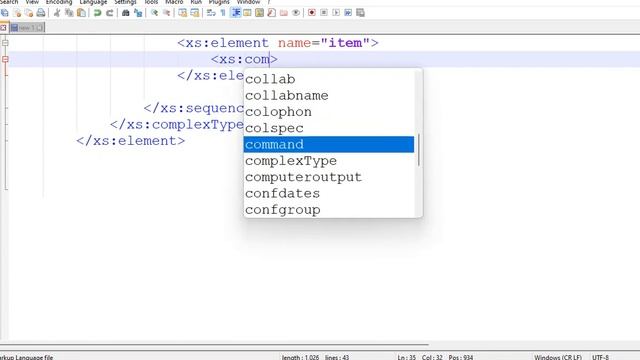
Task: Toggle show all characters pilcrow icon
Action: 223,13
